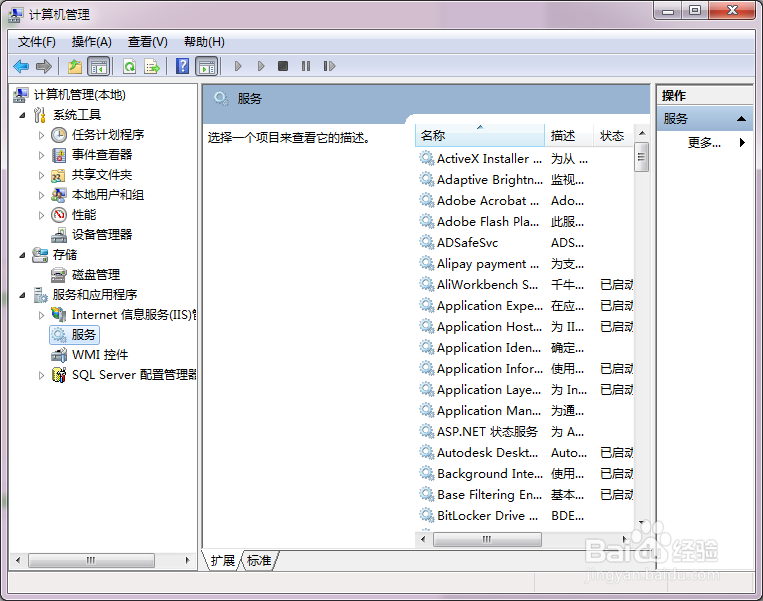Expand the 本地用户和组 branch arrow
763x601 pixels.
41,195
